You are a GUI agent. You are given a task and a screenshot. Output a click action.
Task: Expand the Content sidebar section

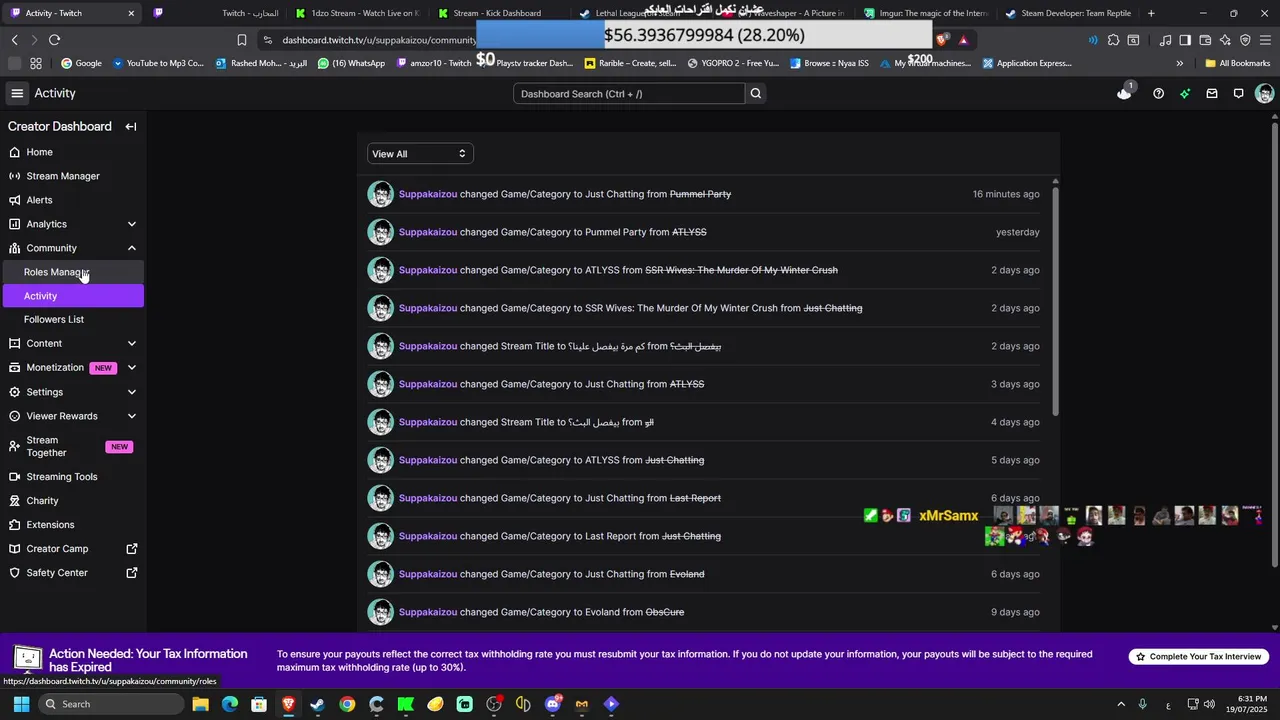coord(131,344)
